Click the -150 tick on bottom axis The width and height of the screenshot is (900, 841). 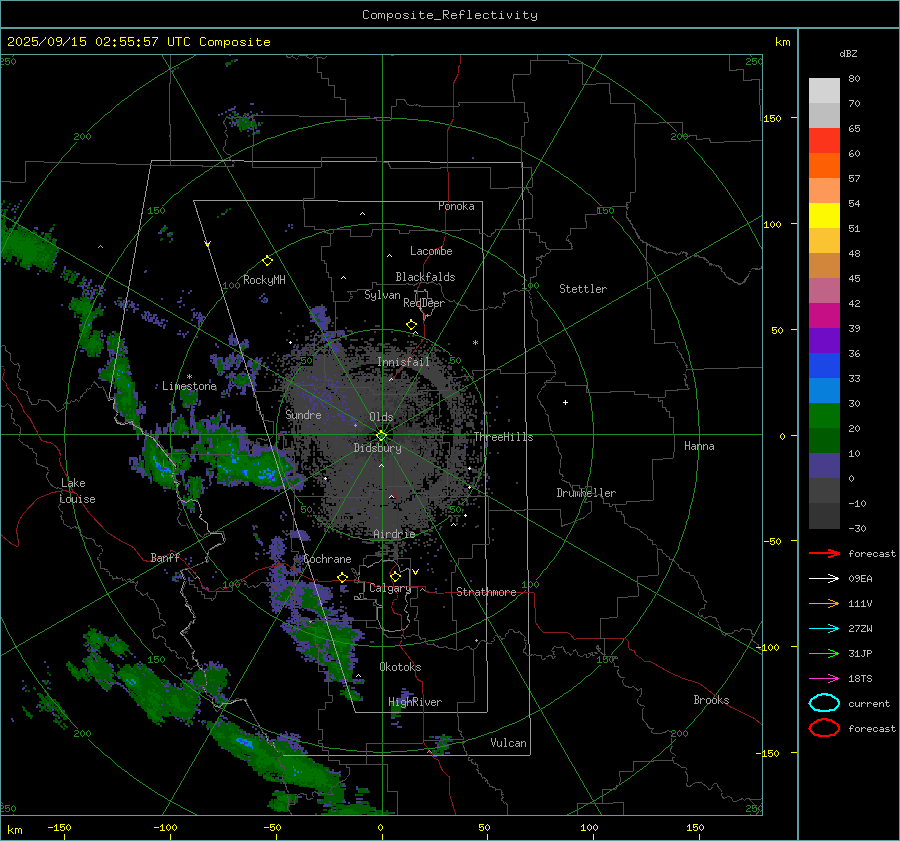tap(59, 827)
